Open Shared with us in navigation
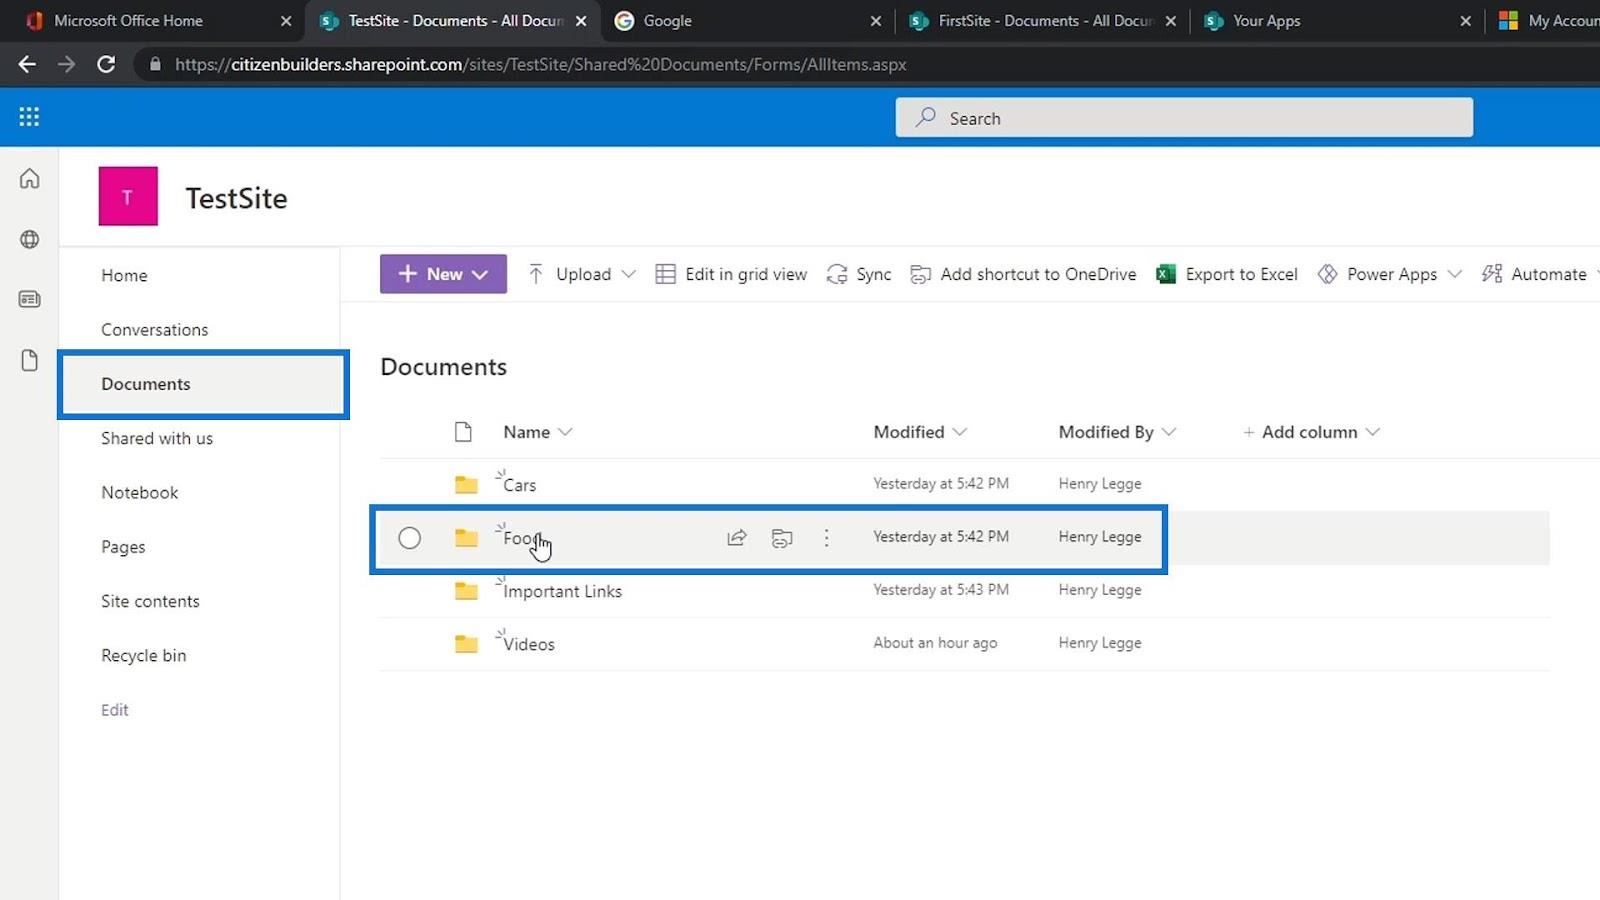1600x900 pixels. 157,438
